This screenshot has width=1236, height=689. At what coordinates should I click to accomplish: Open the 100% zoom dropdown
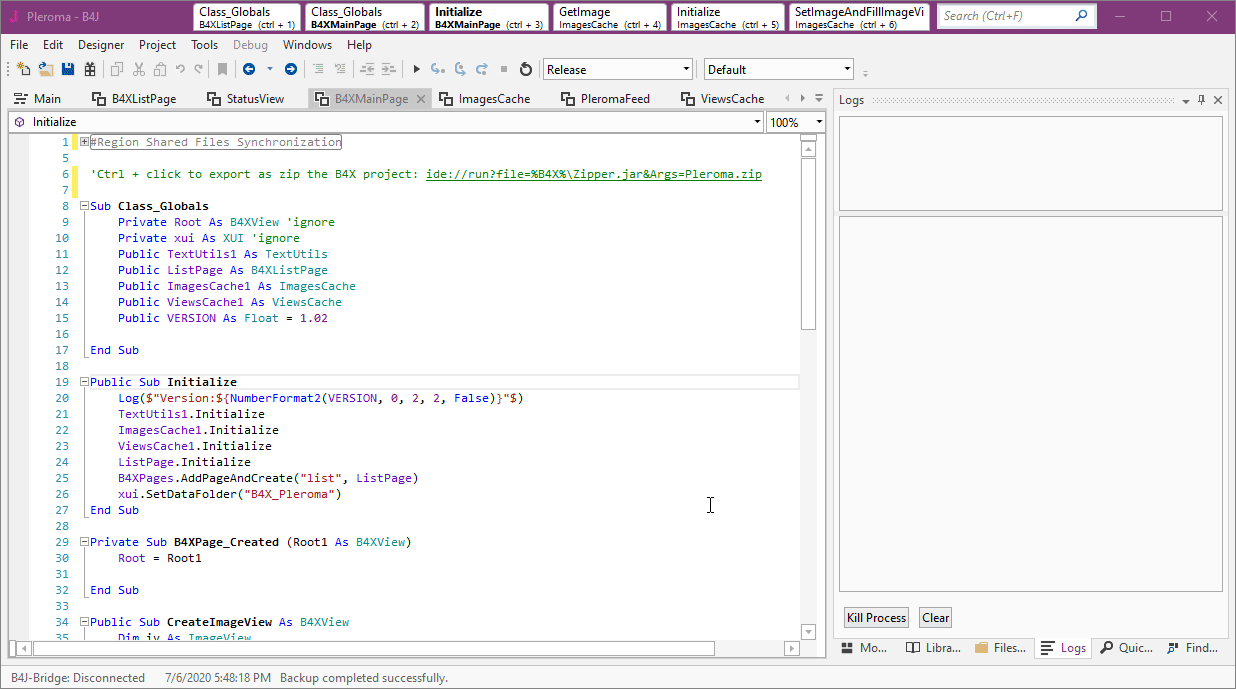pyautogui.click(x=796, y=122)
